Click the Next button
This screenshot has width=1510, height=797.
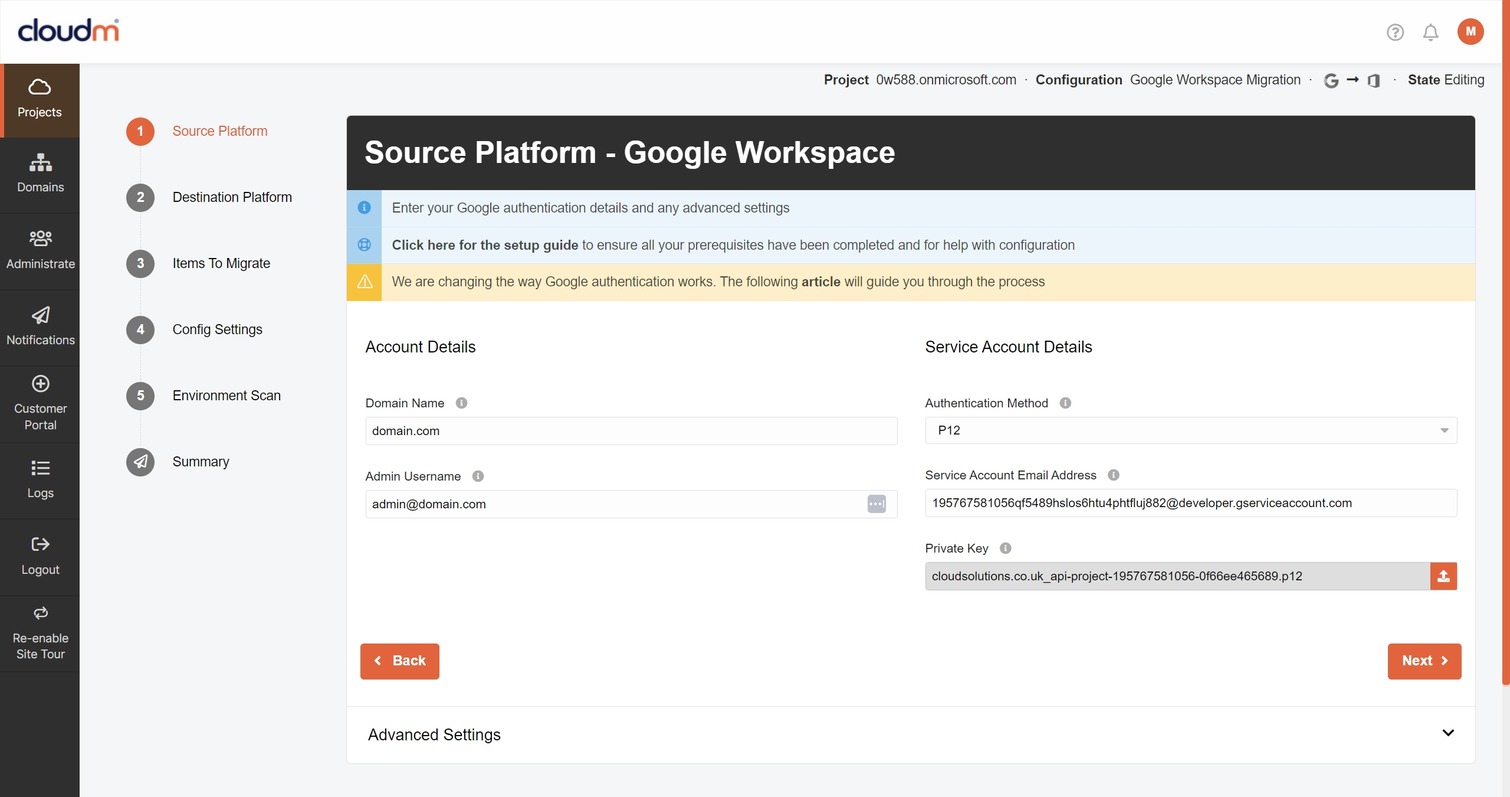click(x=1424, y=661)
